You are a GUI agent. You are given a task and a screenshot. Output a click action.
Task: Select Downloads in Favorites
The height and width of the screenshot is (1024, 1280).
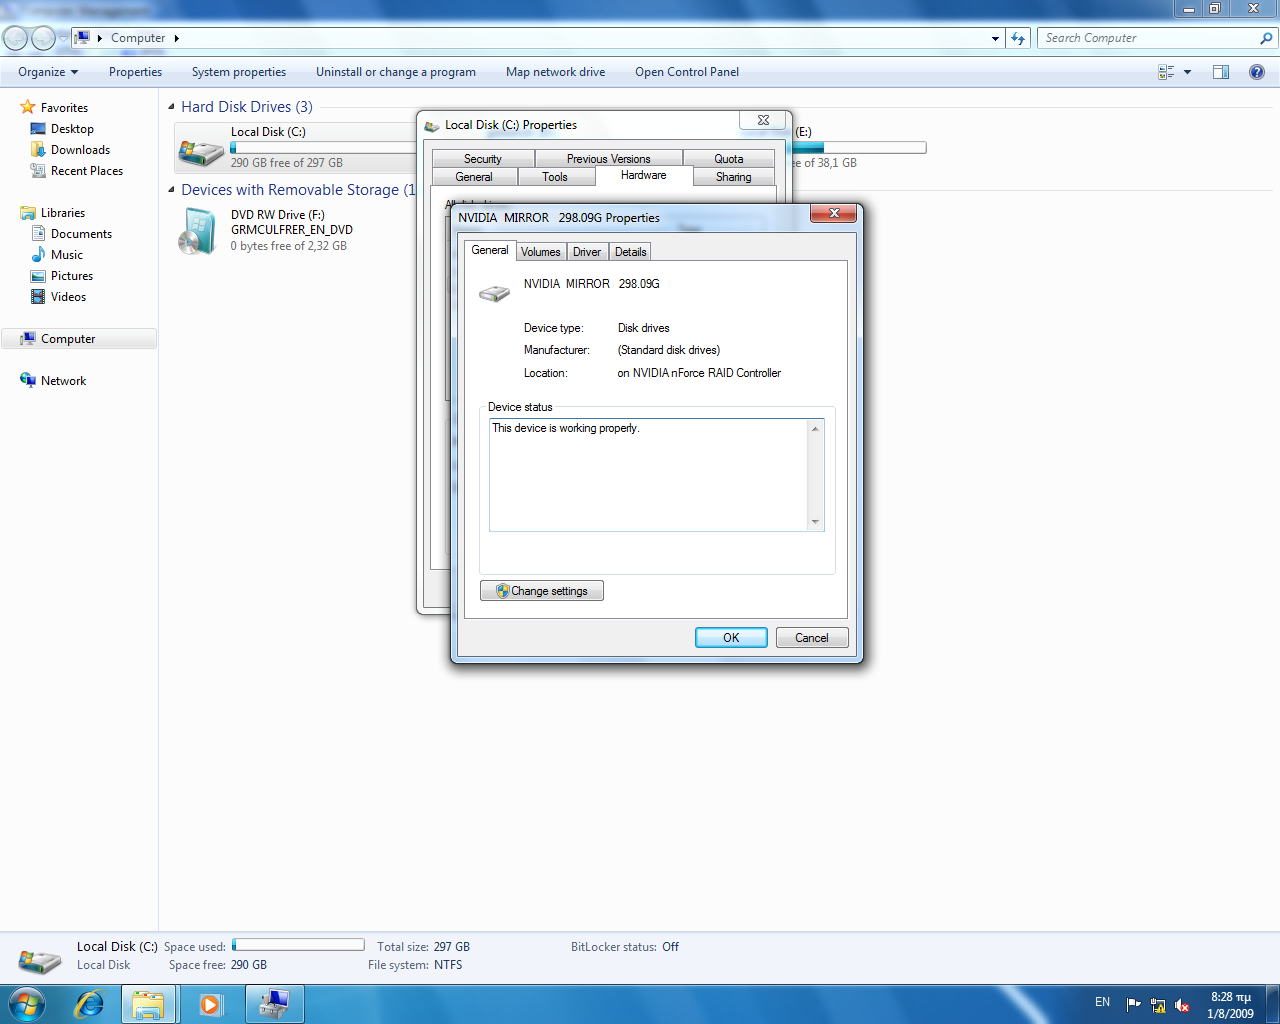click(x=80, y=150)
